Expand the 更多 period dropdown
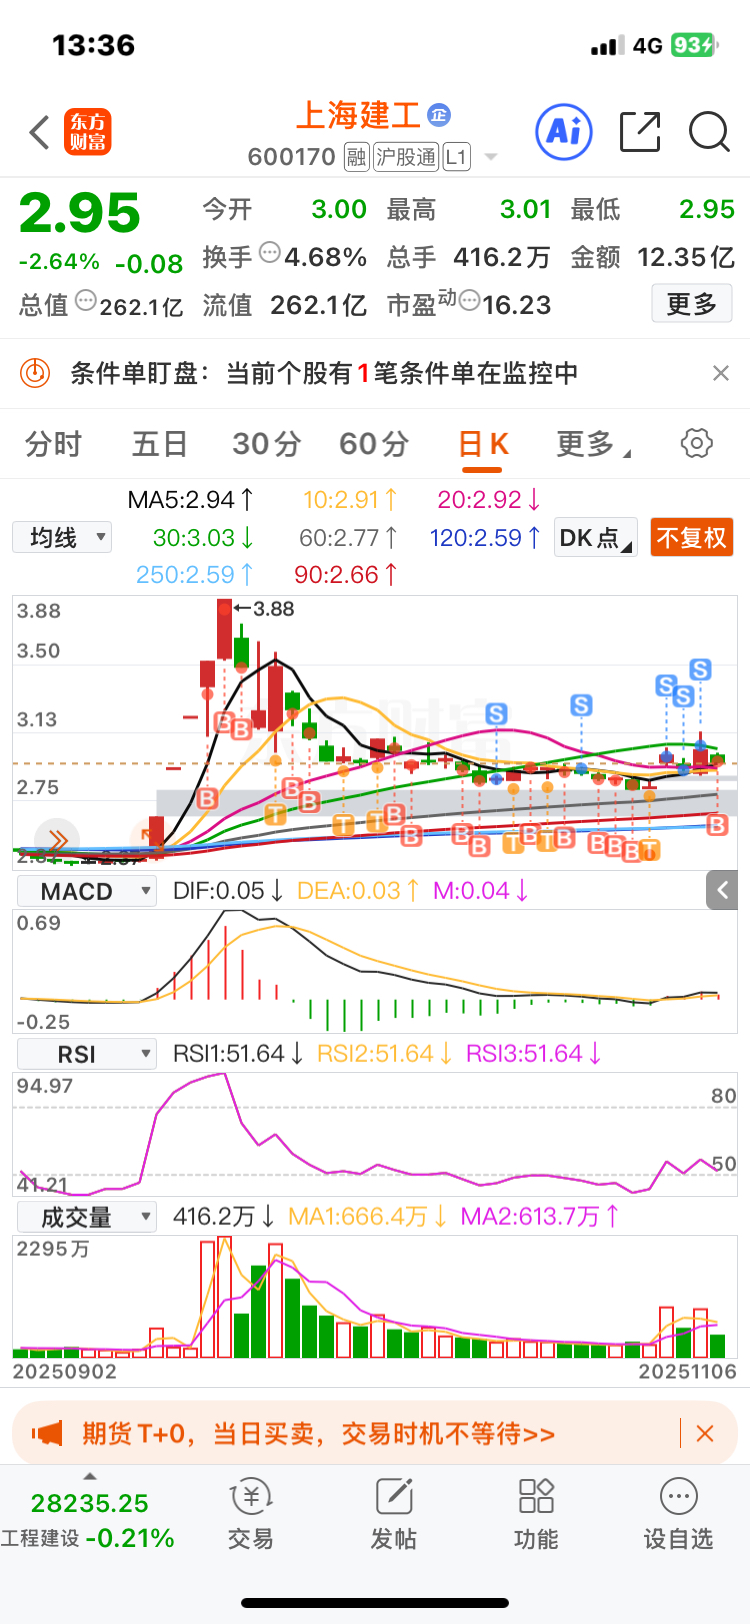This screenshot has height=1624, width=750. pyautogui.click(x=593, y=443)
